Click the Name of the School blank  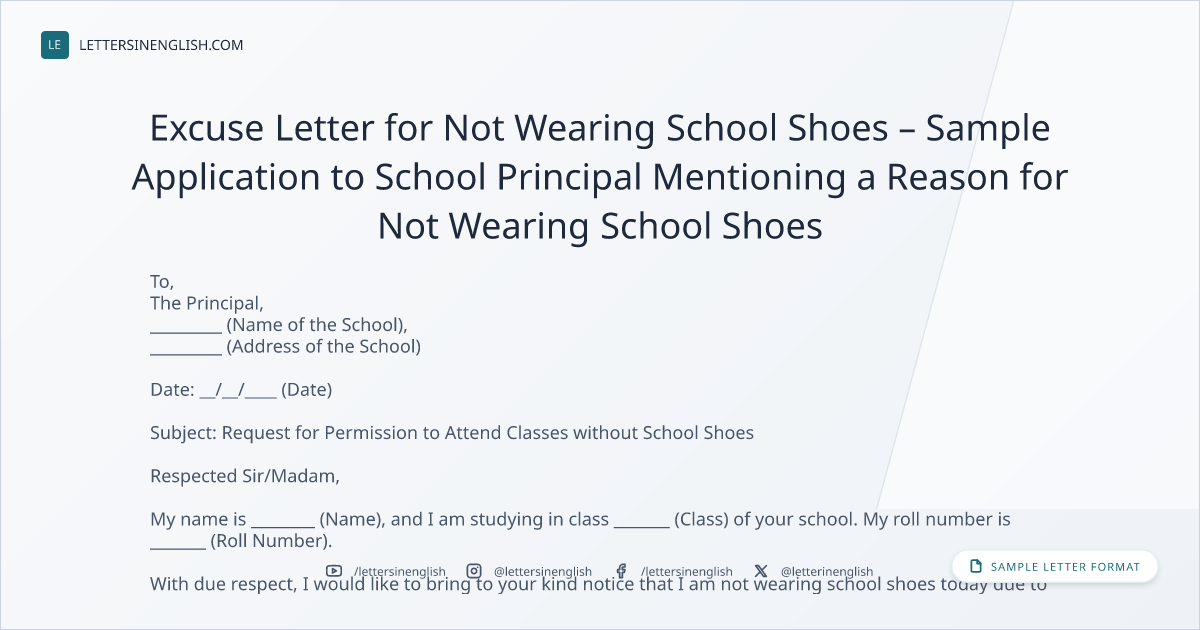coord(186,326)
